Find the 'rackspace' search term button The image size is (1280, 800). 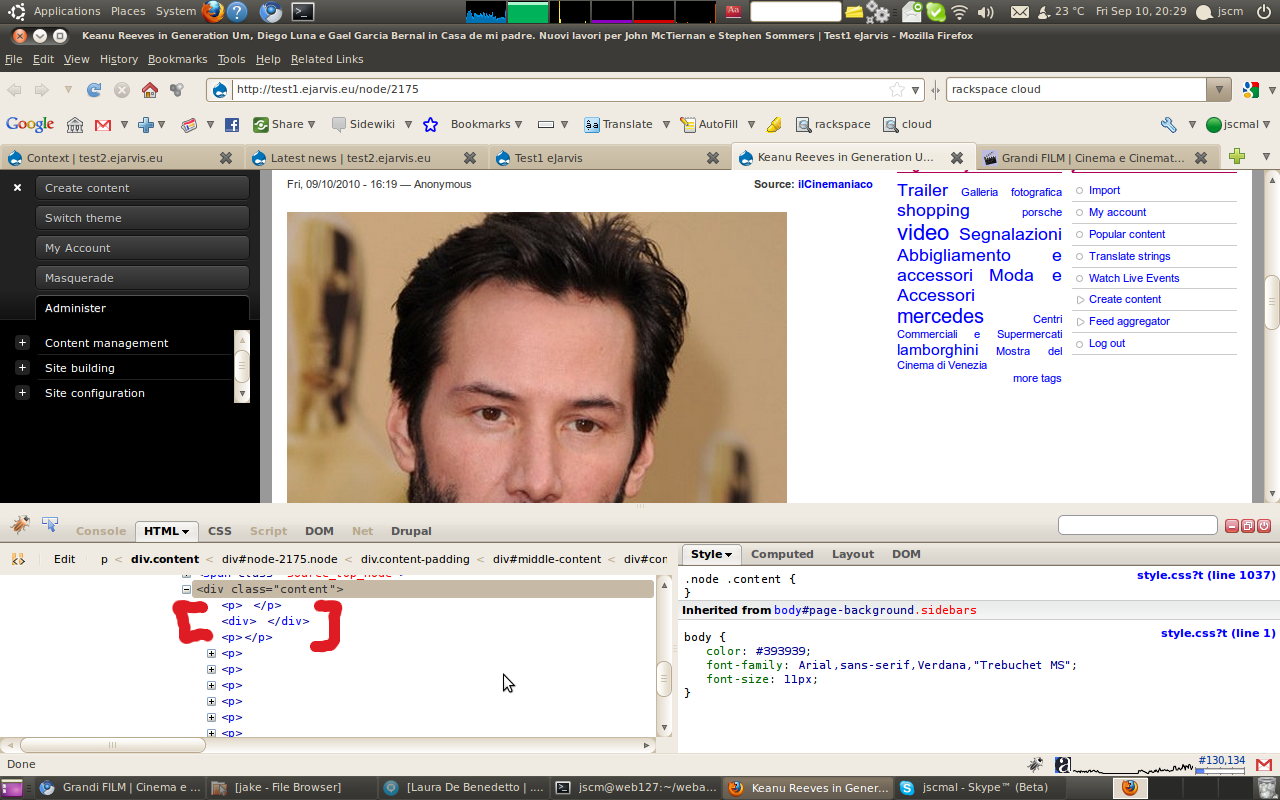833,125
